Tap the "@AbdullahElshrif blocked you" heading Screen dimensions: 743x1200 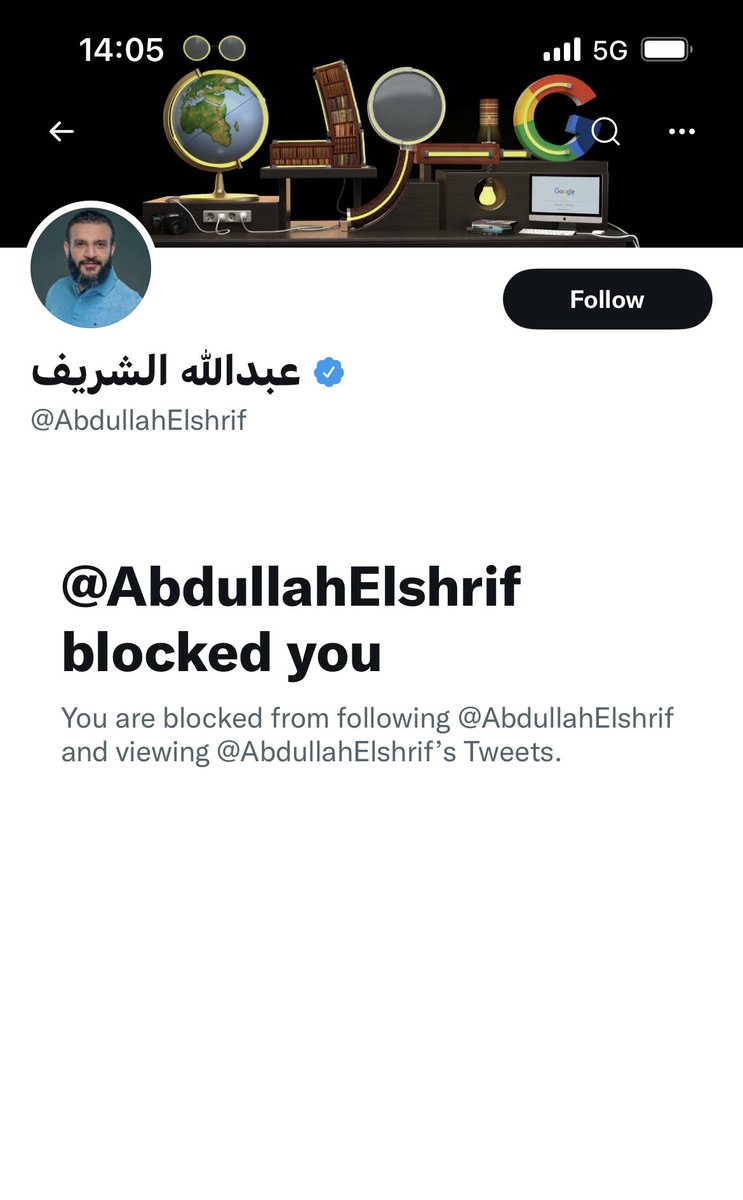coord(291,619)
